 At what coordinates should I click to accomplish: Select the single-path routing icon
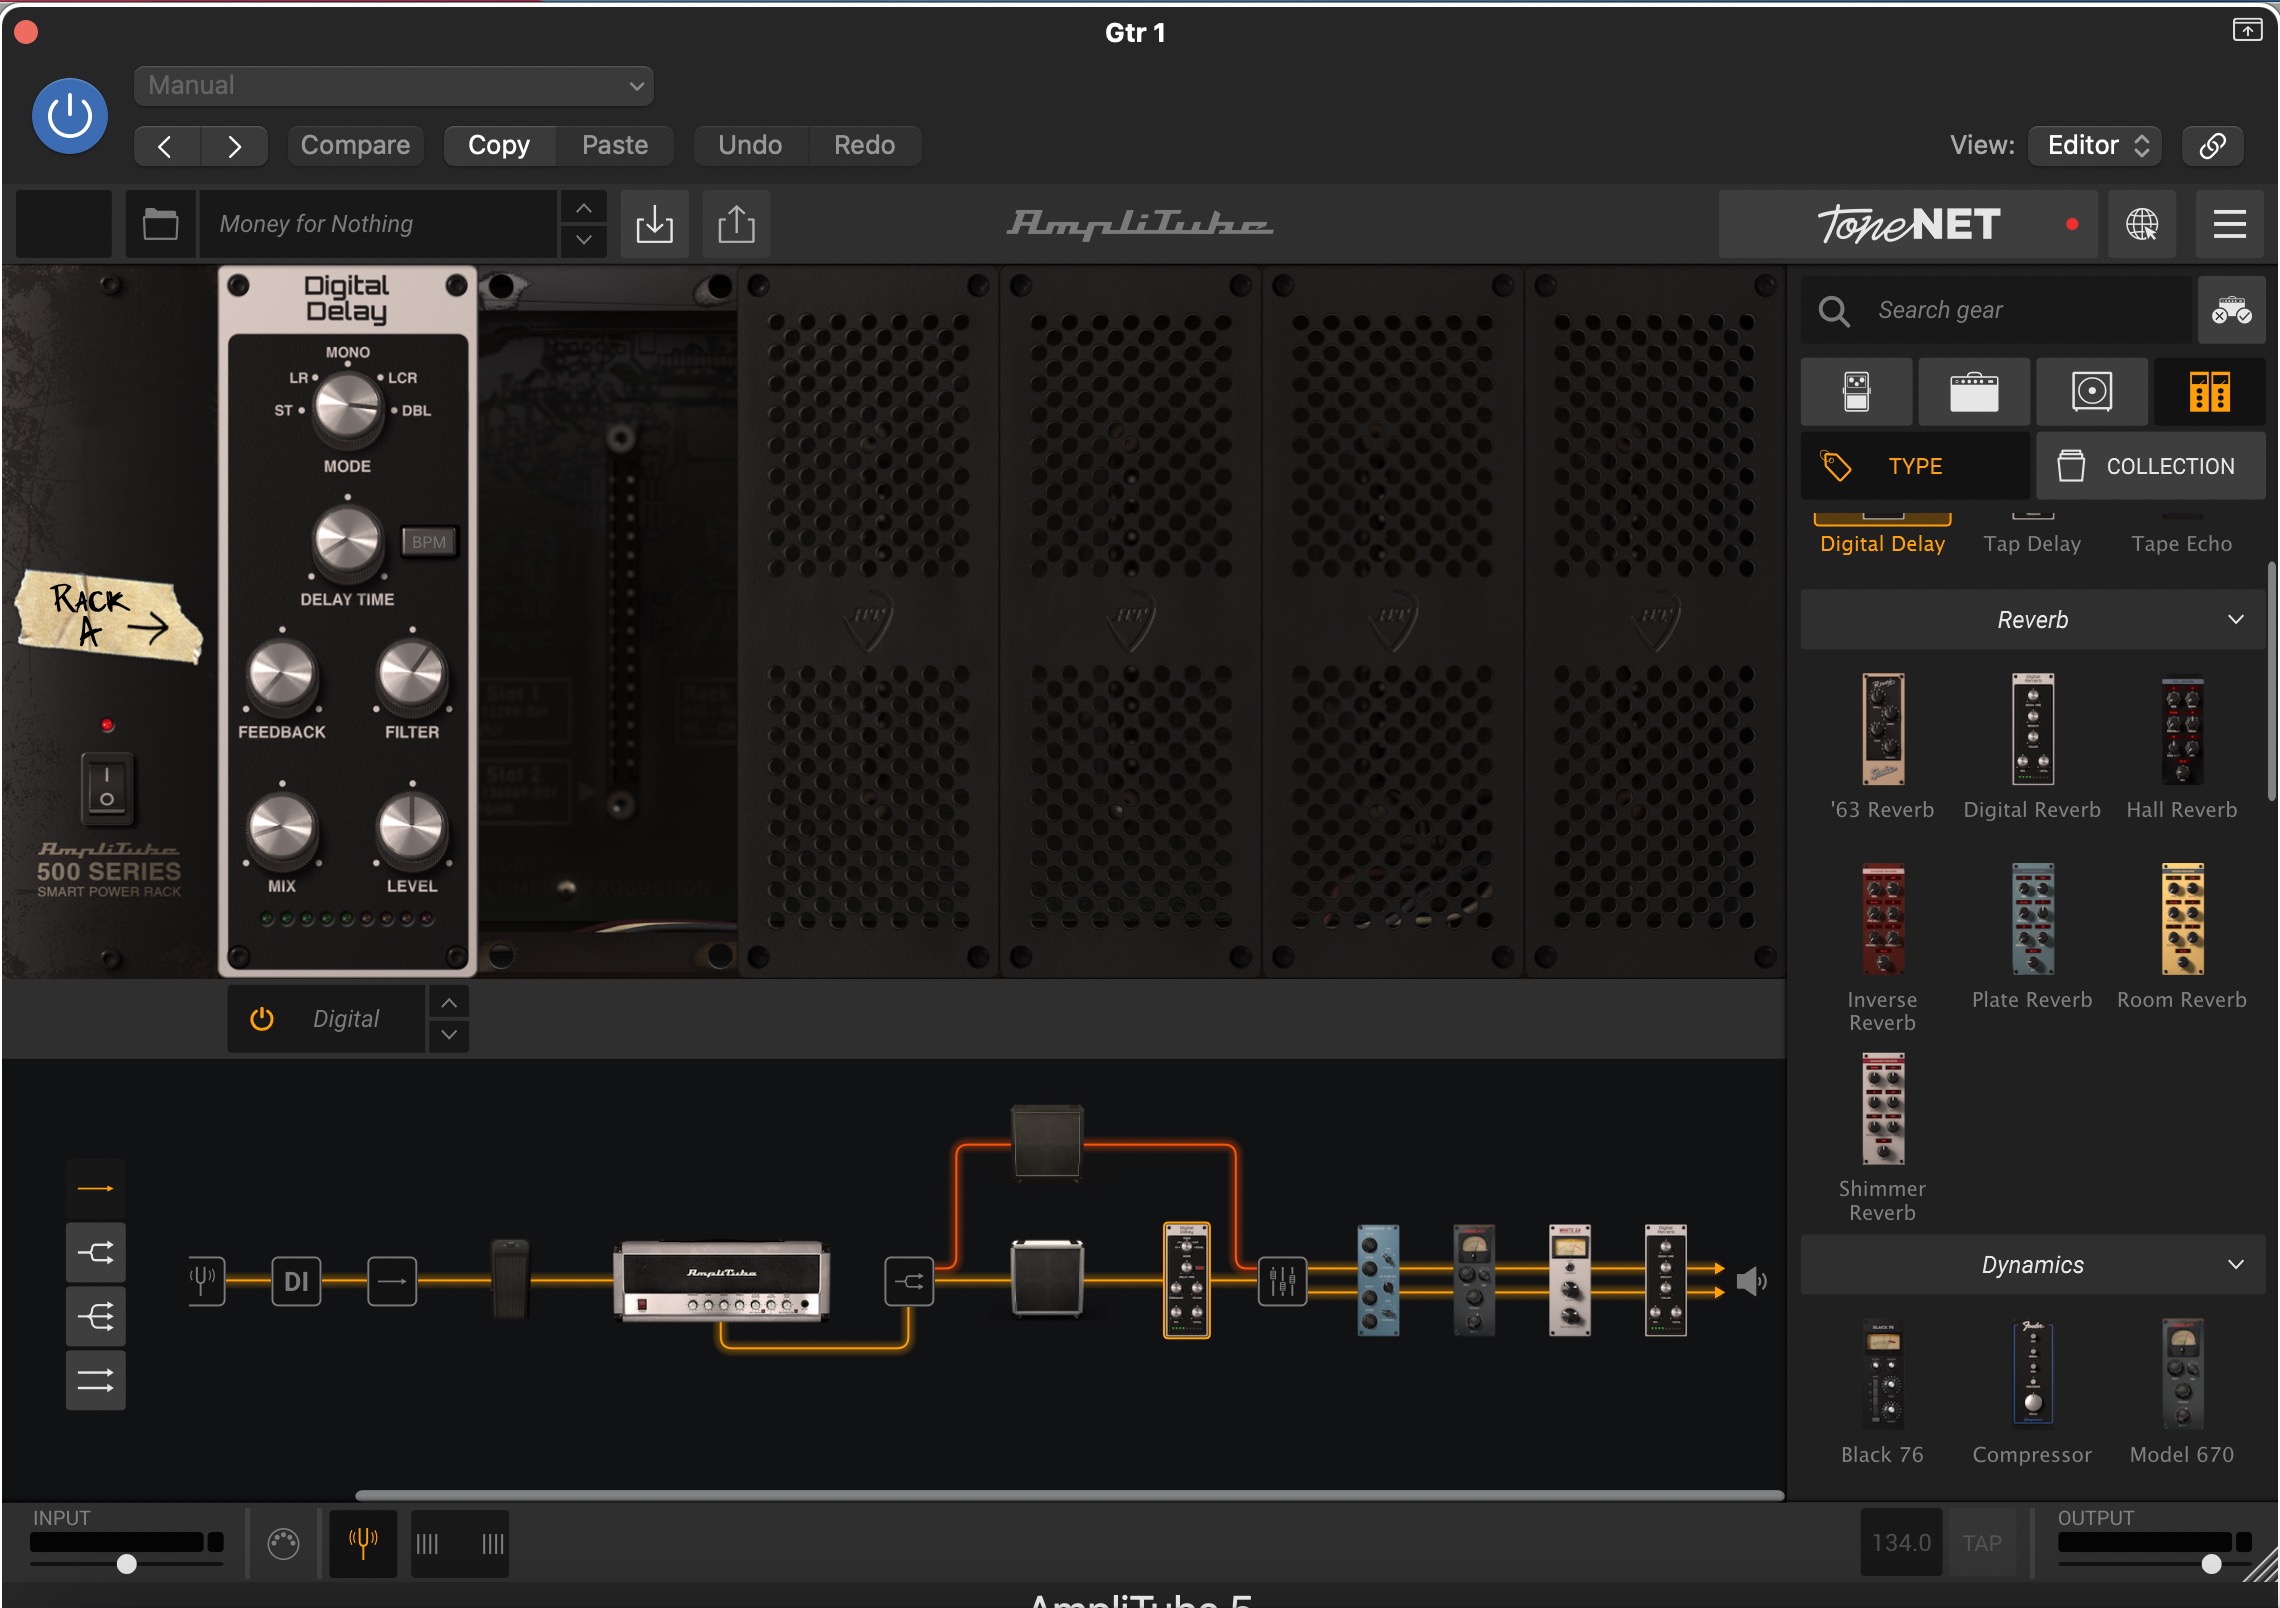coord(96,1188)
